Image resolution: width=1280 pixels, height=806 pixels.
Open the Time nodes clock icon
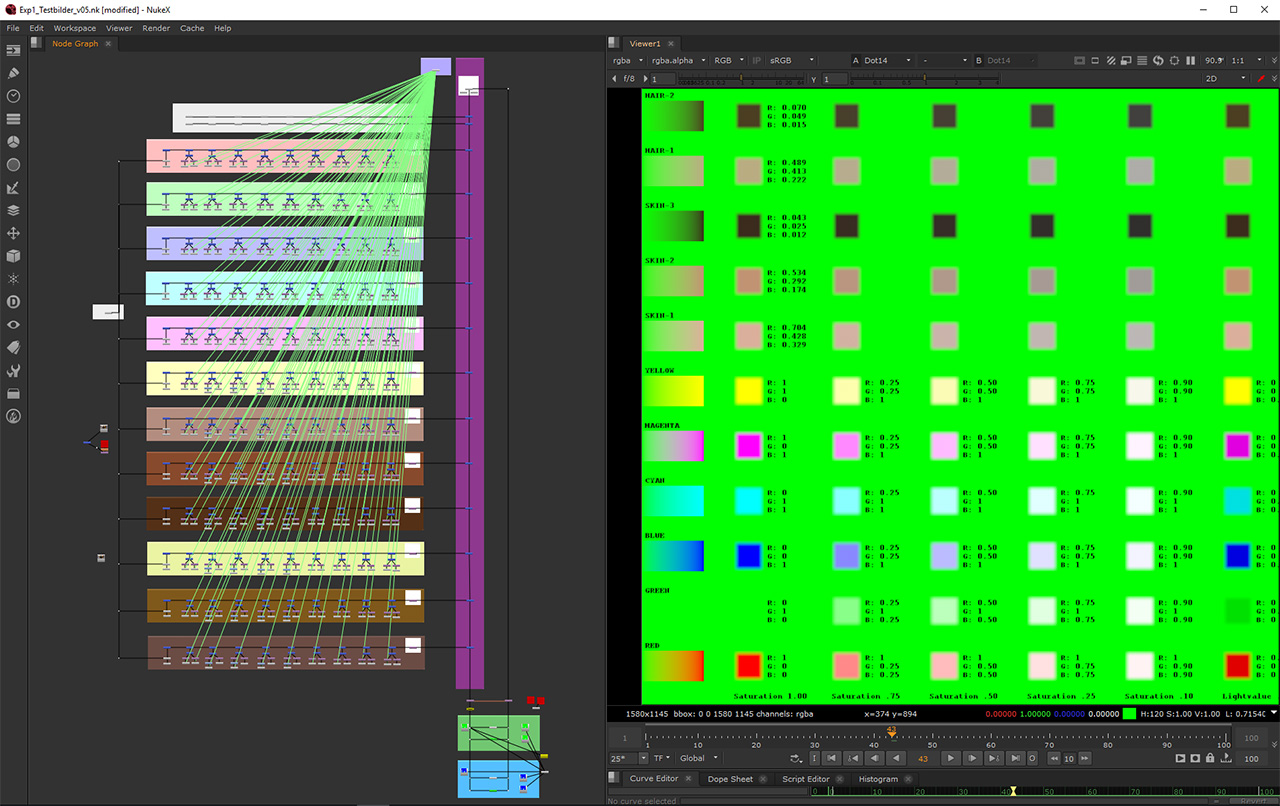click(14, 96)
